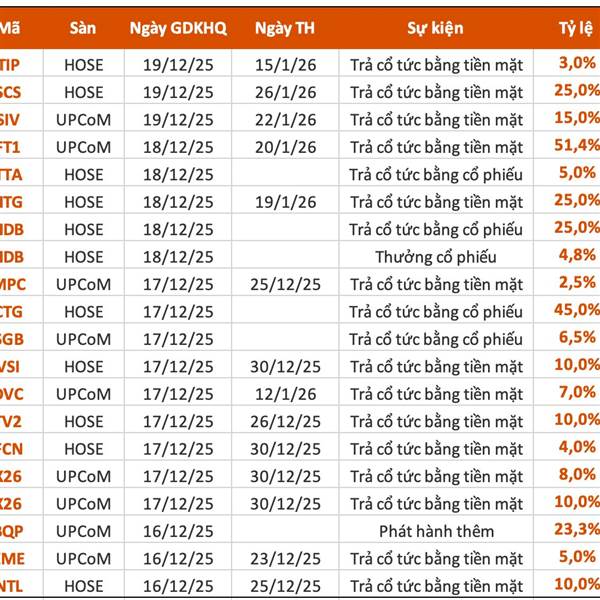Click the 51,4% ratio value

[576, 146]
